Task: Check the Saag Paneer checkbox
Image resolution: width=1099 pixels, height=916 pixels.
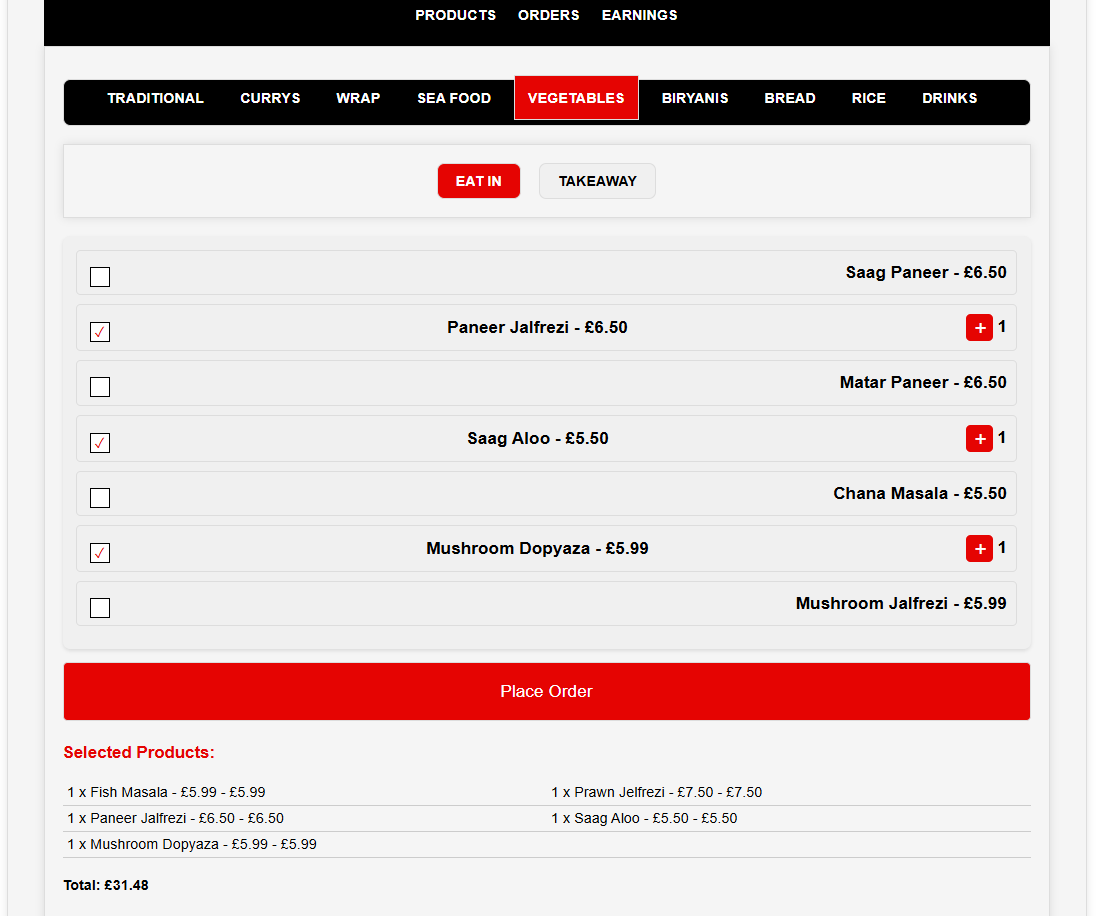Action: [x=99, y=277]
